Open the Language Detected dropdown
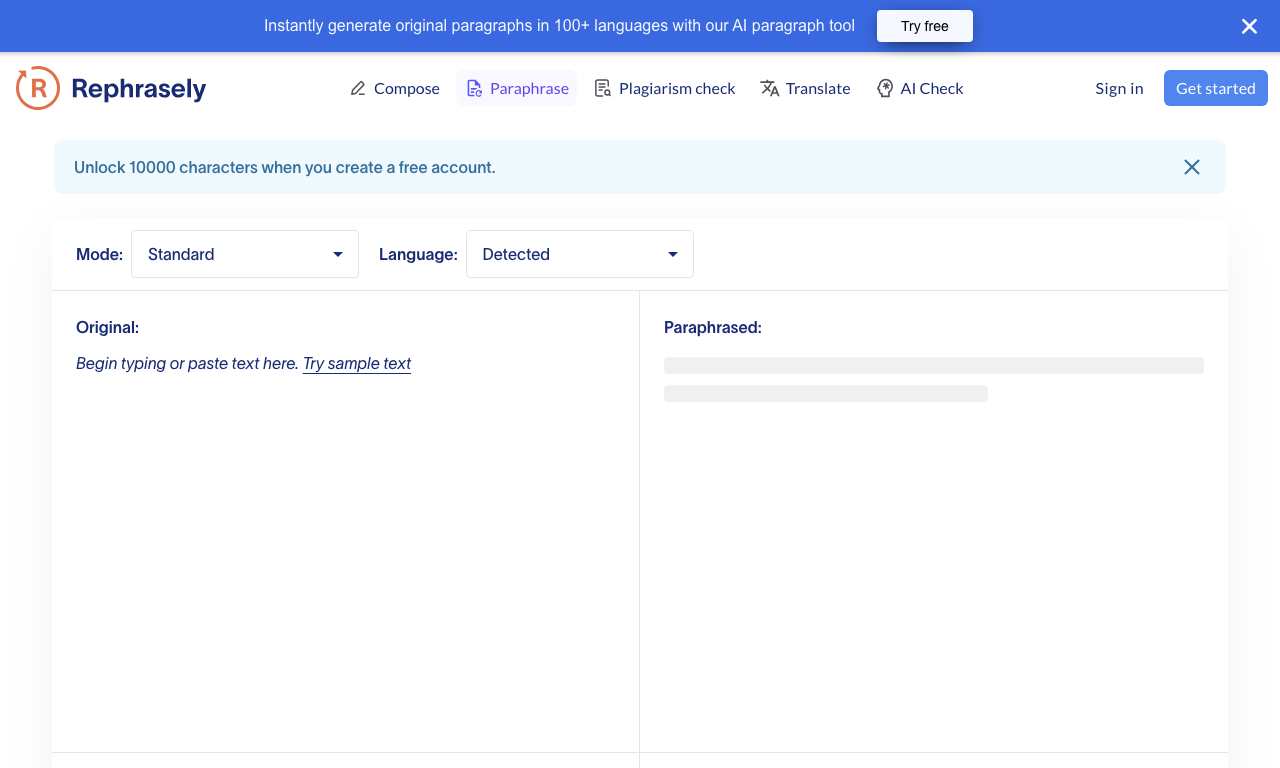This screenshot has width=1280, height=768. (x=580, y=254)
